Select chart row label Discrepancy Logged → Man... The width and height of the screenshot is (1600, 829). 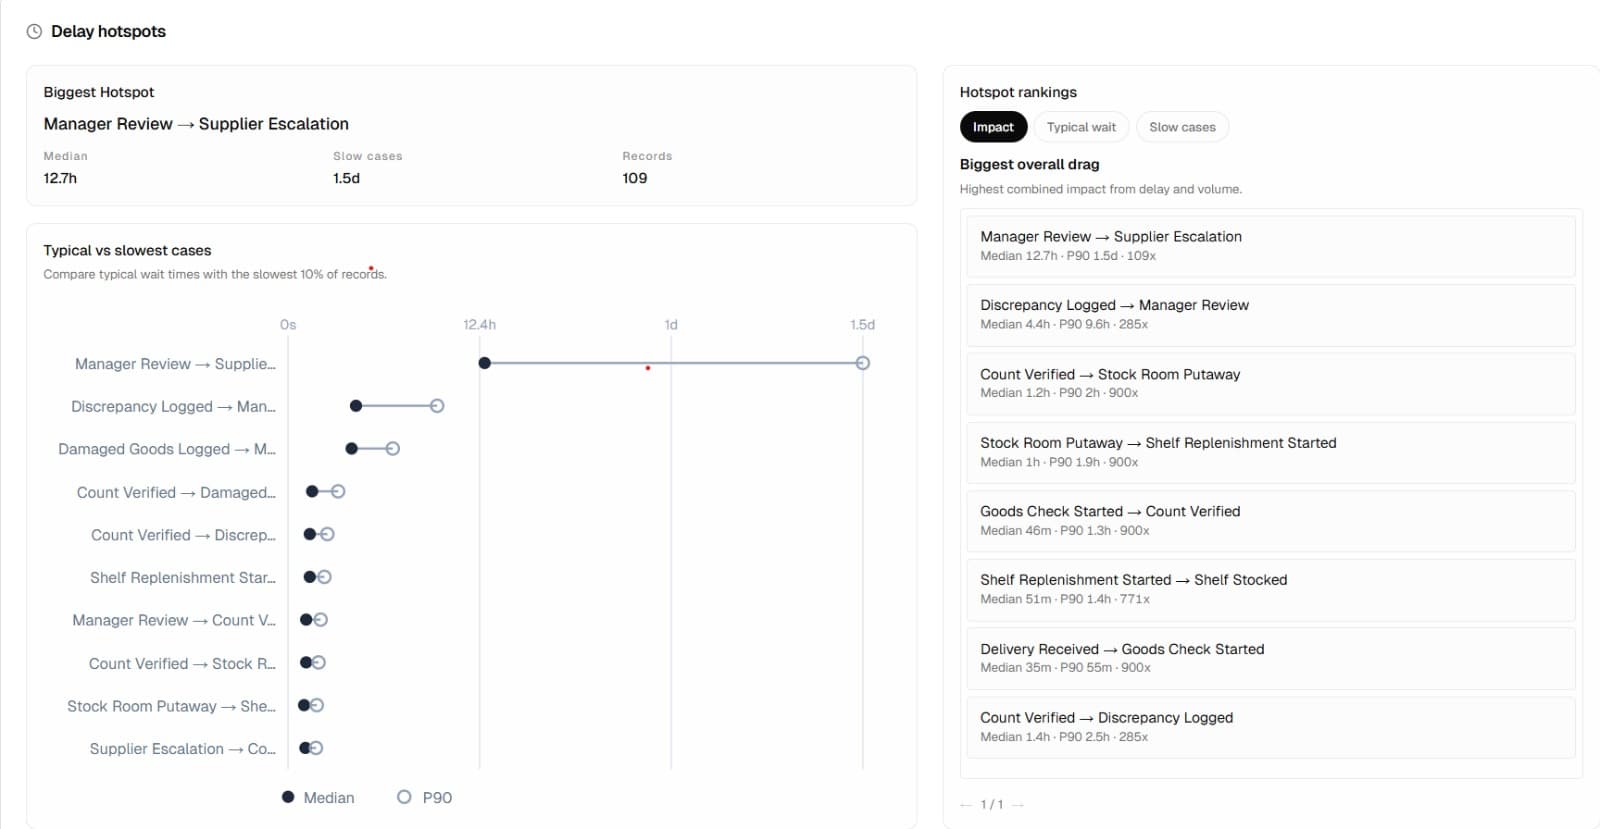point(173,407)
